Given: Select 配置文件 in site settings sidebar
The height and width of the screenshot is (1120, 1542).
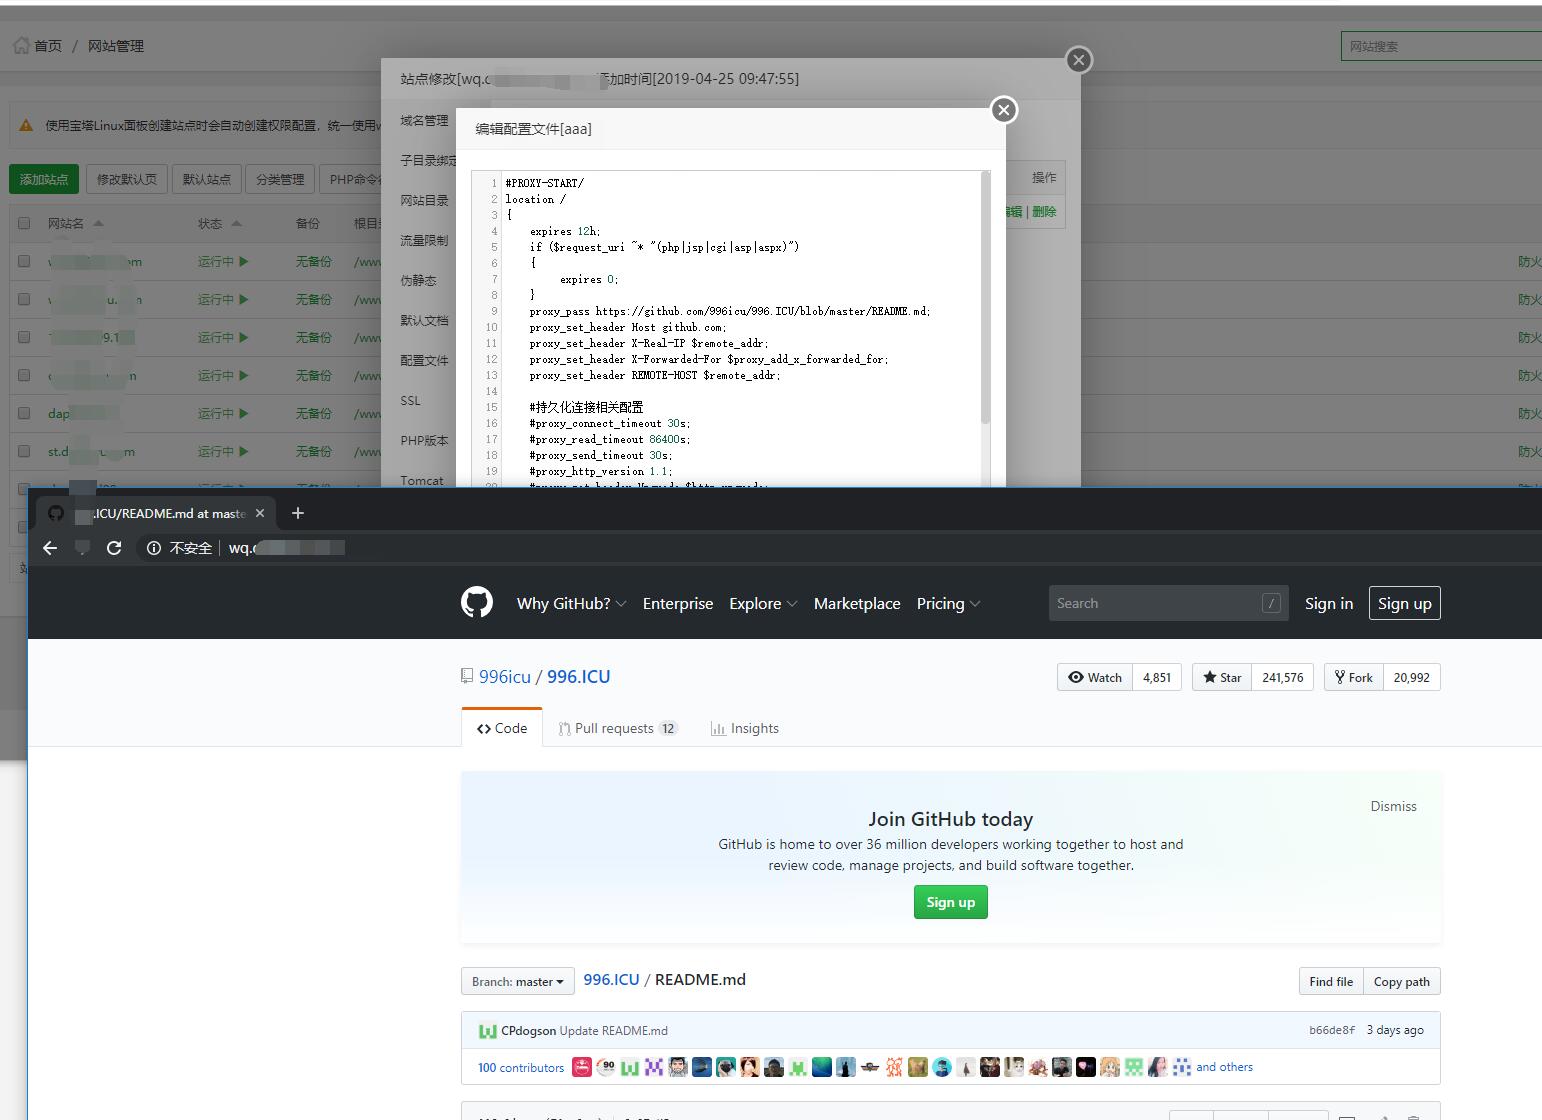Looking at the screenshot, I should 425,360.
